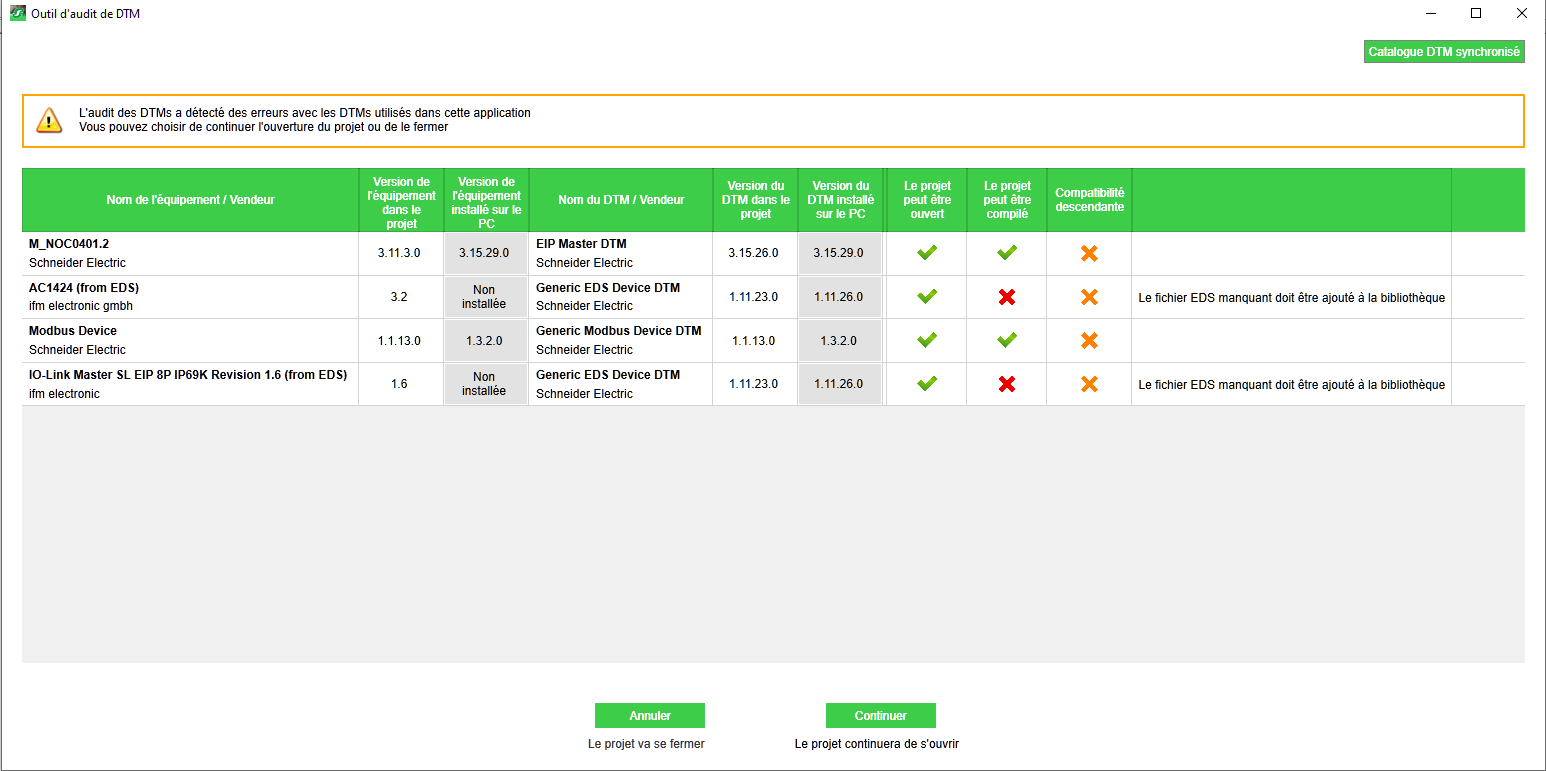Click orange cross in Modbus Device compatibility column
Viewport: 1546px width, 771px height.
click(x=1089, y=340)
